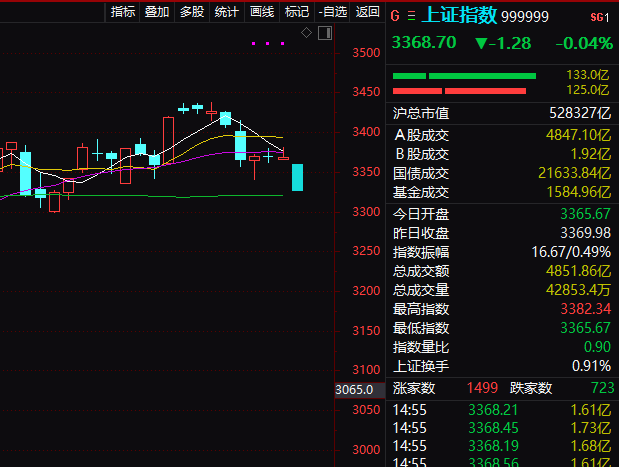Click 指数振幅 value 16.67/0.49%
This screenshot has height=467, width=619.
pyautogui.click(x=571, y=252)
